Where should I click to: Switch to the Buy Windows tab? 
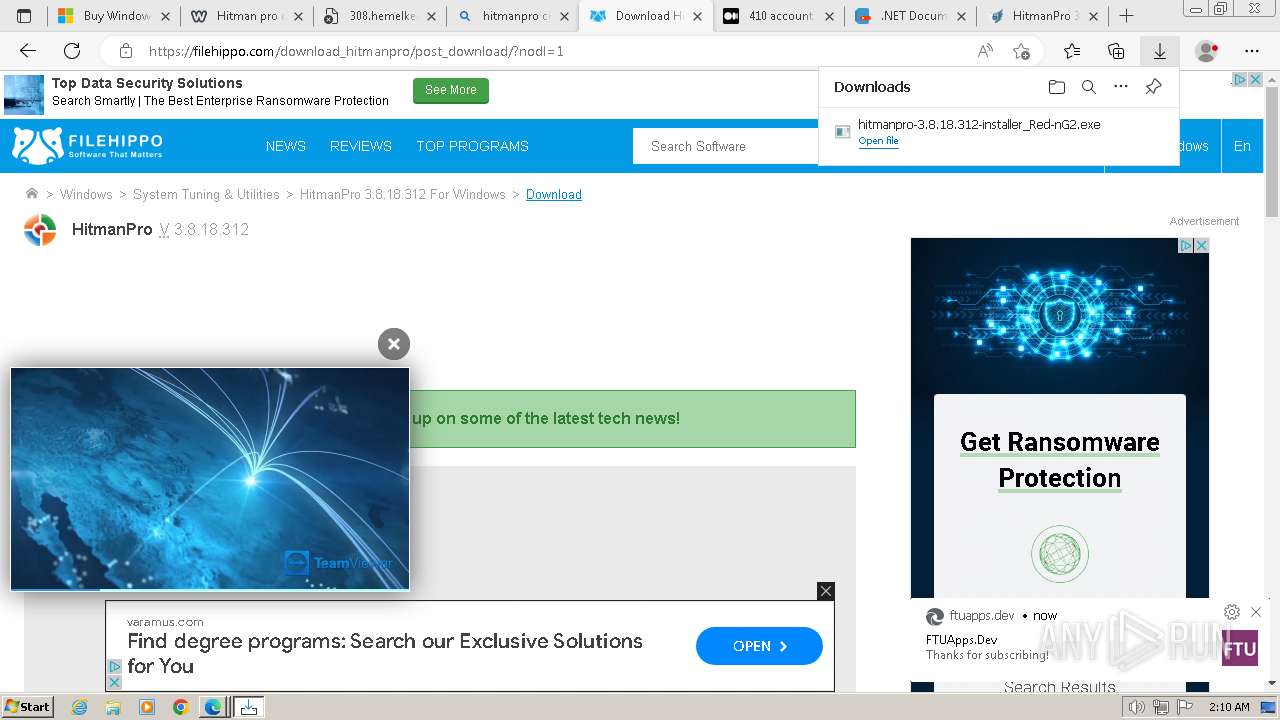click(x=115, y=16)
